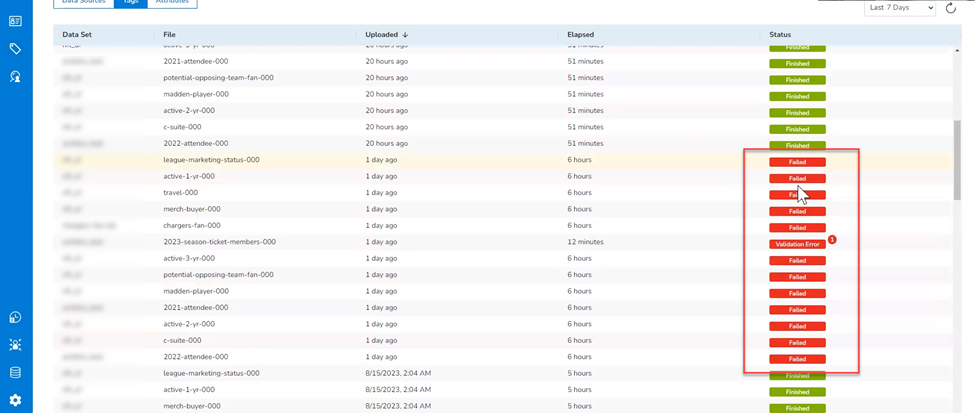
Task: Click the Data Set column header
Action: coord(77,34)
